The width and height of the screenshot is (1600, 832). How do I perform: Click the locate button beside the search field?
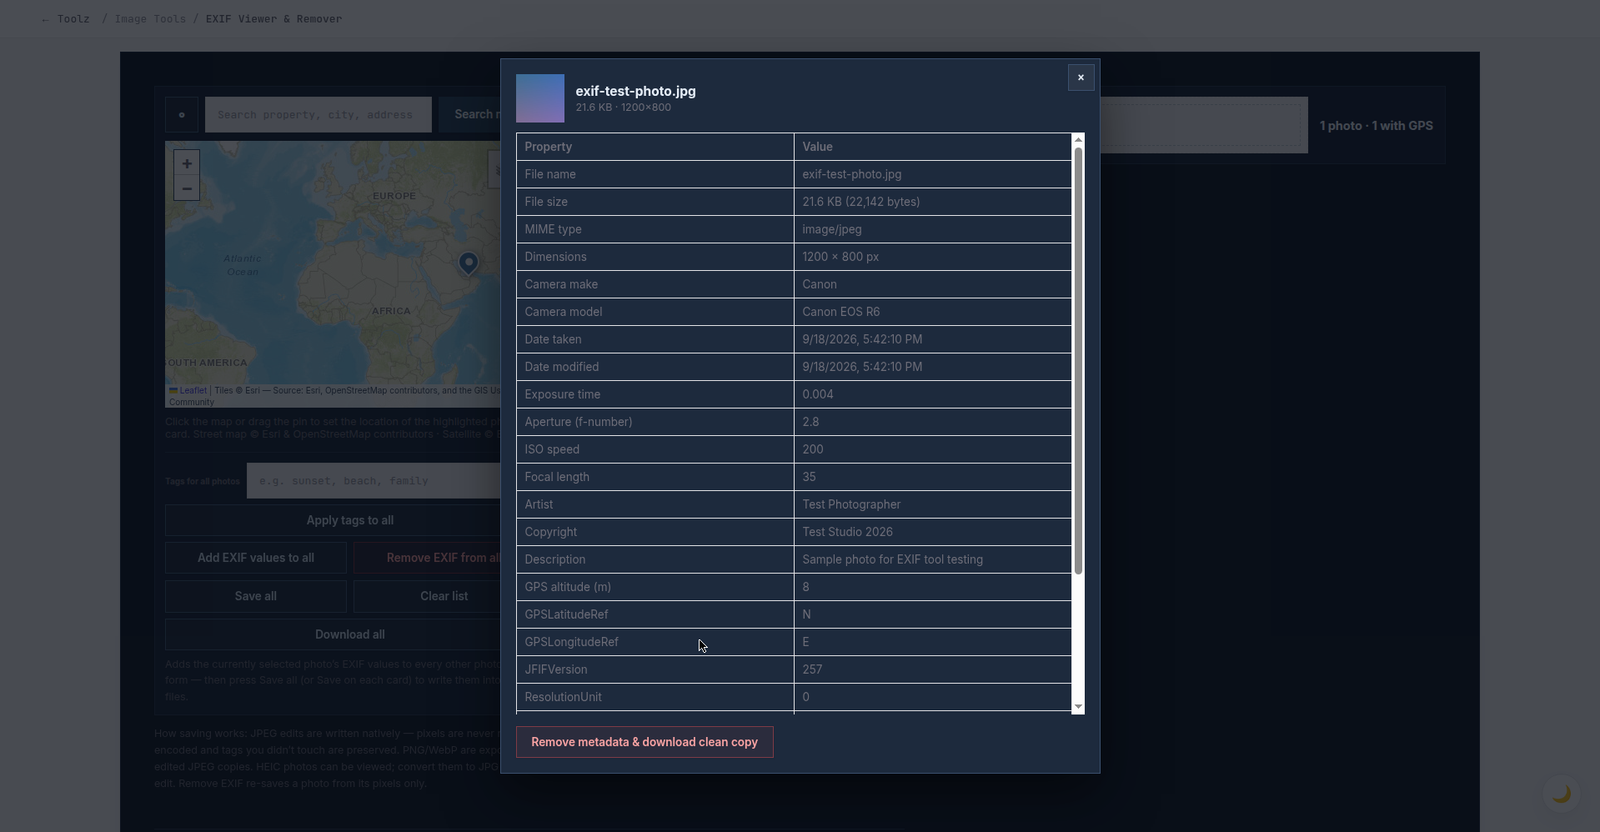[181, 115]
